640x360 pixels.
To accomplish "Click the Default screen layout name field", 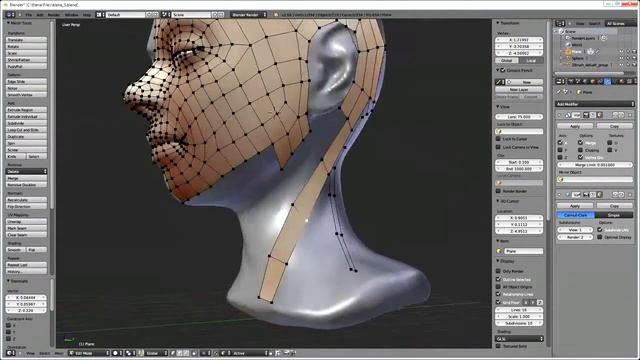I will coord(125,15).
